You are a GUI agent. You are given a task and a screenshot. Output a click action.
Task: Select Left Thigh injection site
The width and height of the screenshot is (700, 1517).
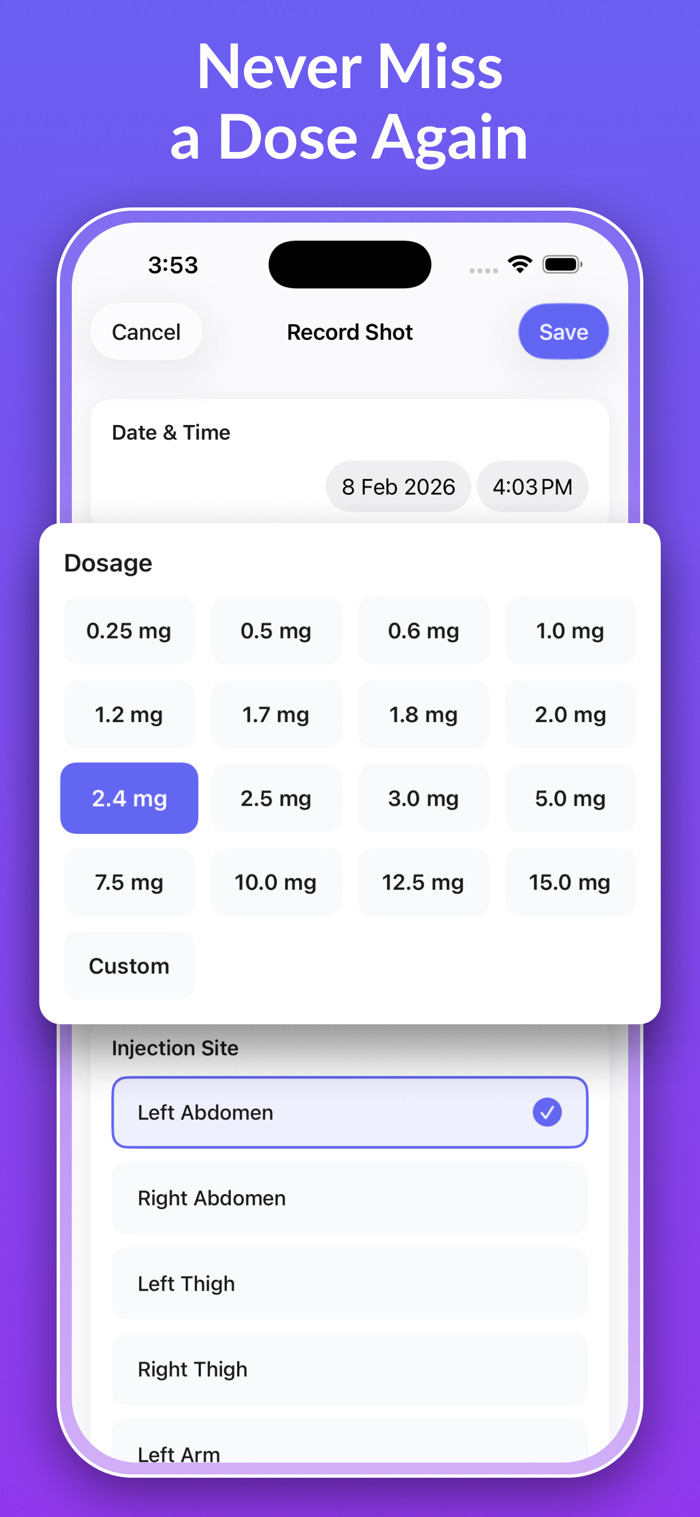tap(349, 1284)
